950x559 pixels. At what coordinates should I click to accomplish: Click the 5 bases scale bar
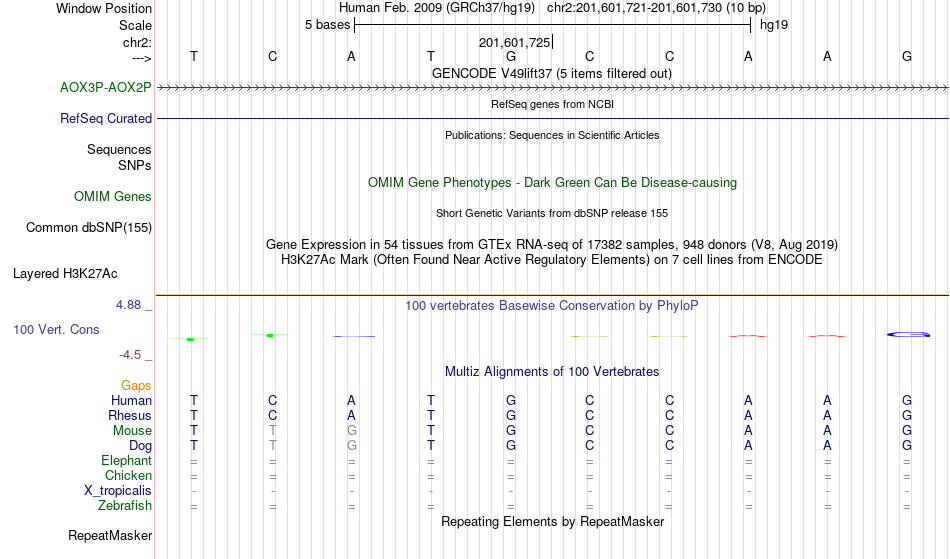click(x=553, y=25)
